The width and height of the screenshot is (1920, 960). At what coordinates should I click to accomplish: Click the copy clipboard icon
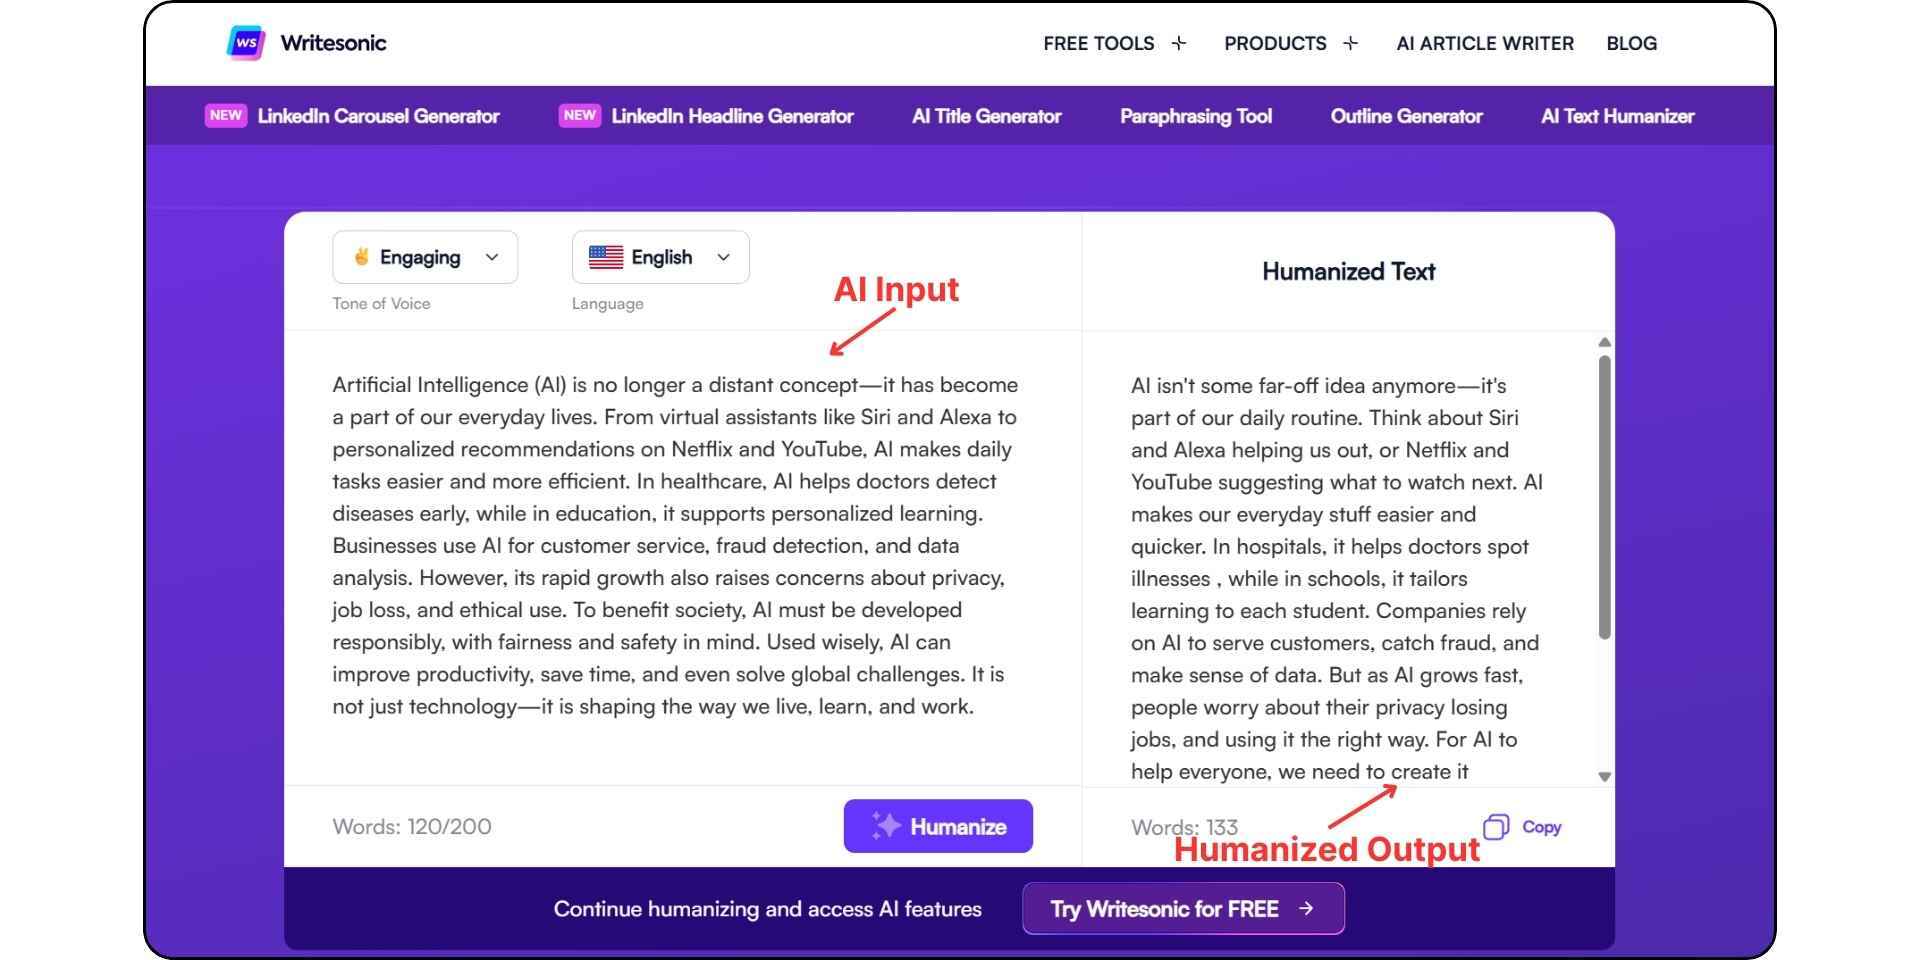click(1496, 826)
